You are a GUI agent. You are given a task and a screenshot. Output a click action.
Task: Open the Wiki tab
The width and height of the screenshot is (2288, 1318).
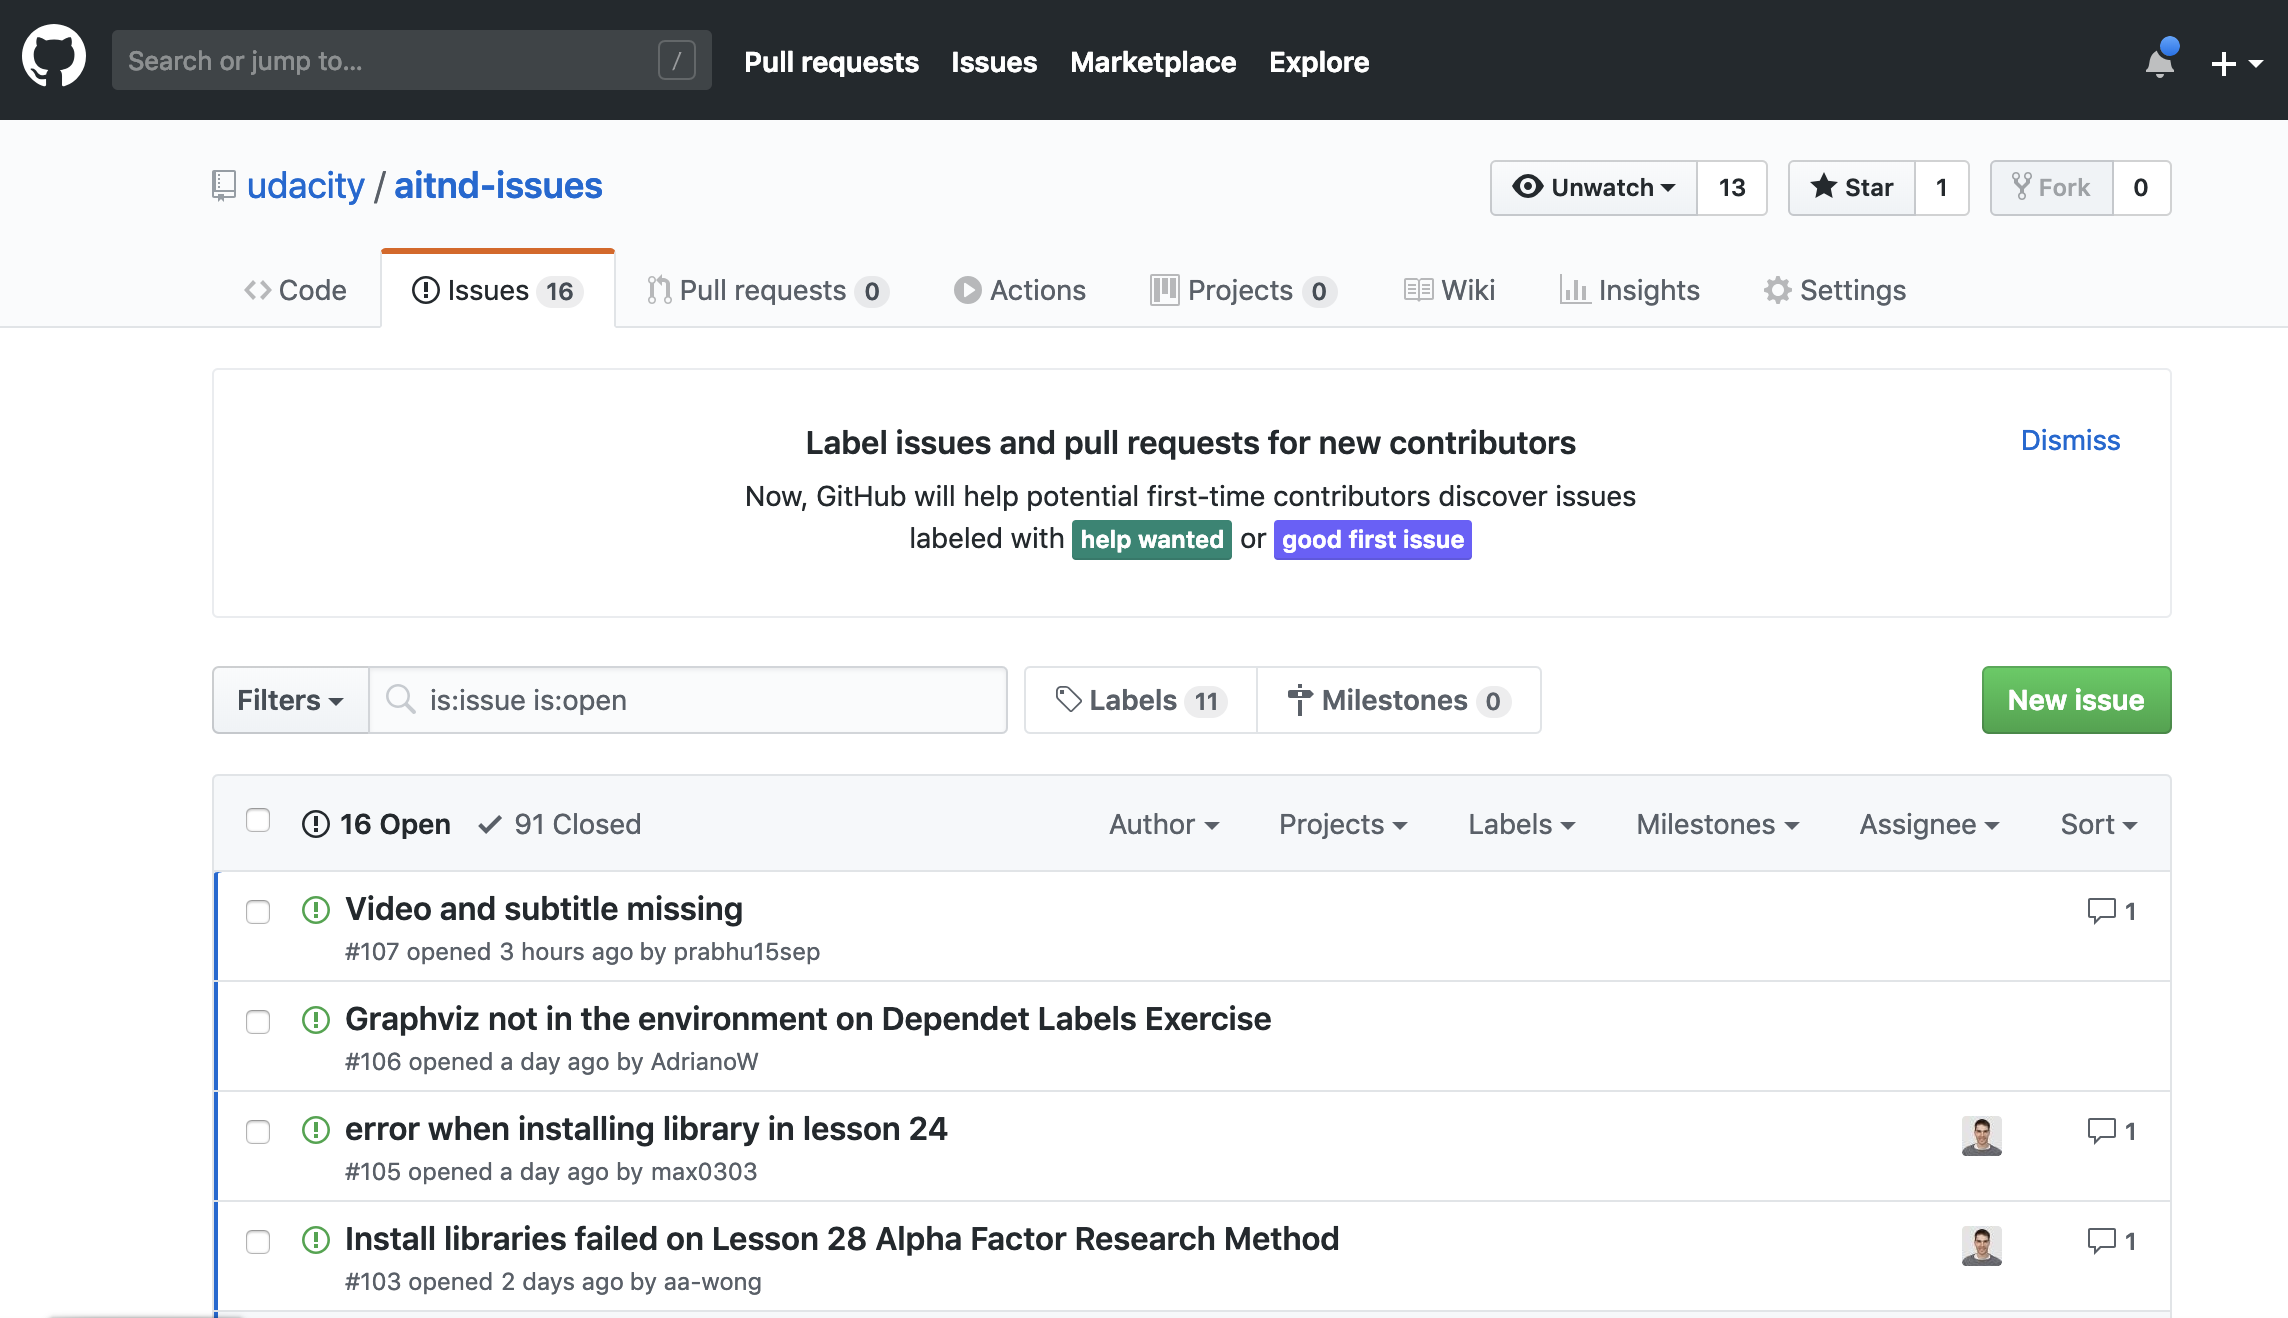click(1449, 290)
